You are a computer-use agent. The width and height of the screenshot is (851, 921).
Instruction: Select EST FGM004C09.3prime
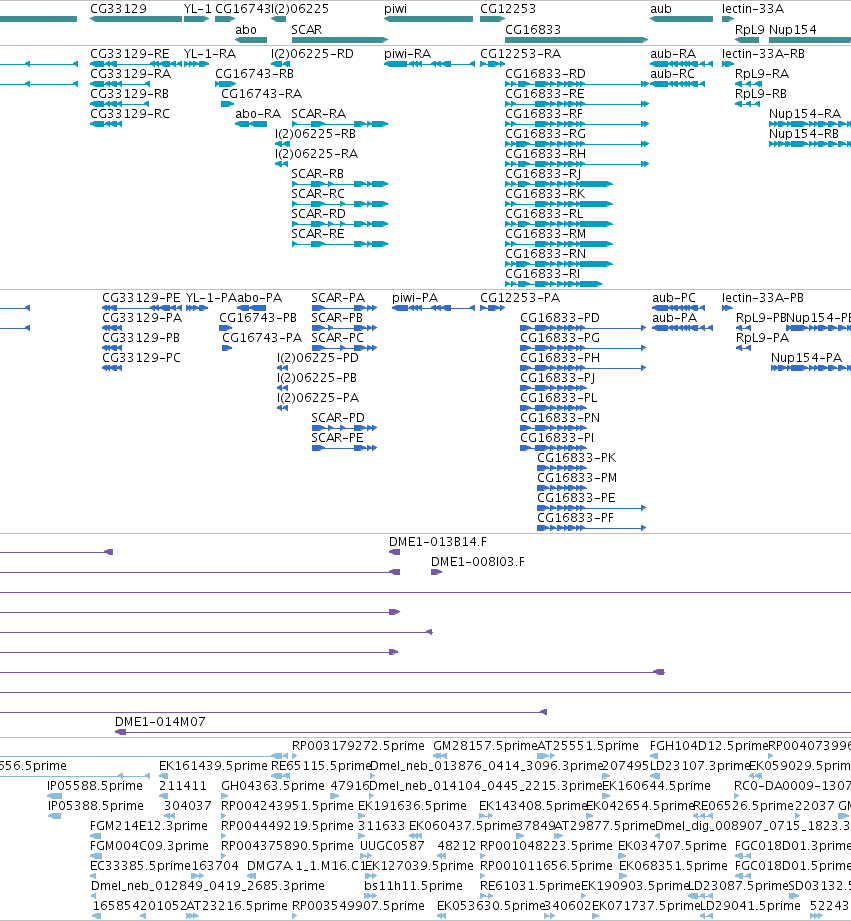[149, 845]
